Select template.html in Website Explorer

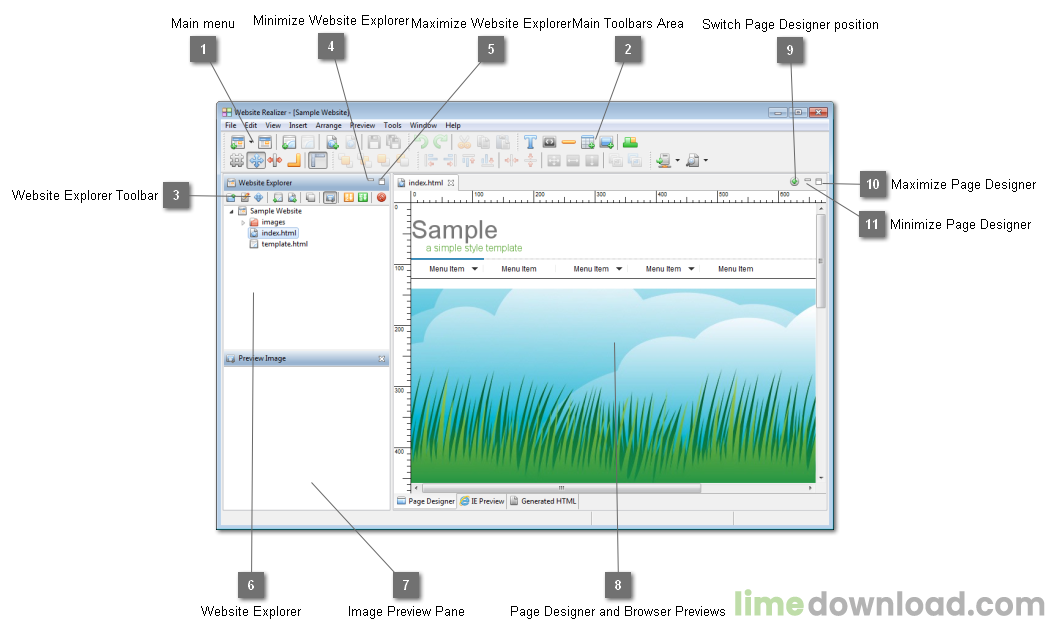[282, 243]
